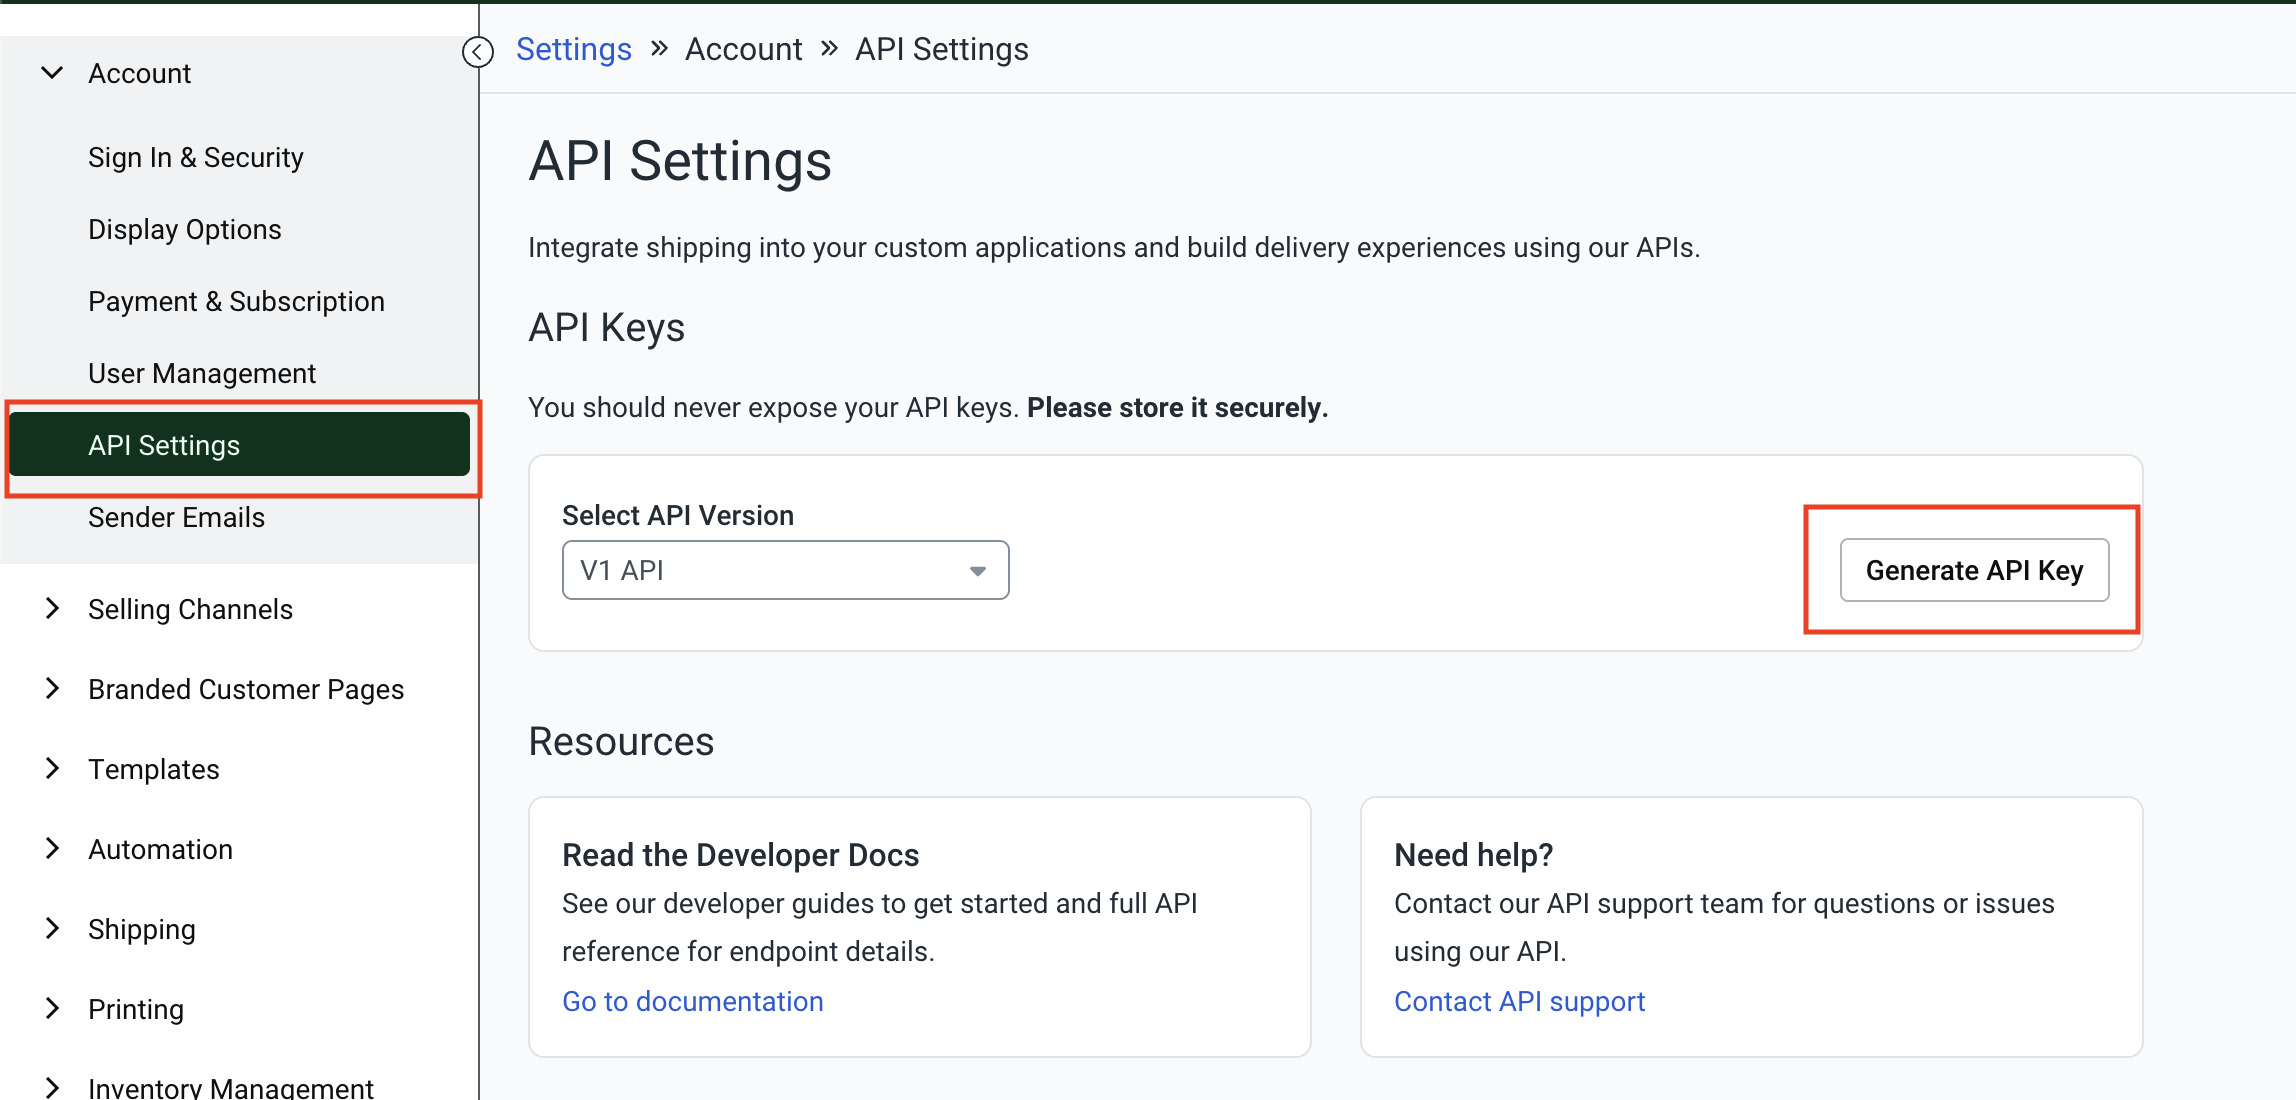2296x1100 pixels.
Task: Open Payment & Subscription settings
Action: click(x=236, y=301)
